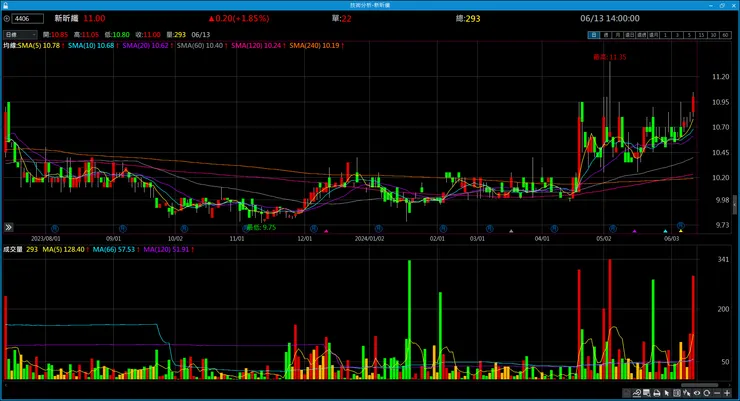Click the pink triangle marker near 12/01

tap(326, 231)
